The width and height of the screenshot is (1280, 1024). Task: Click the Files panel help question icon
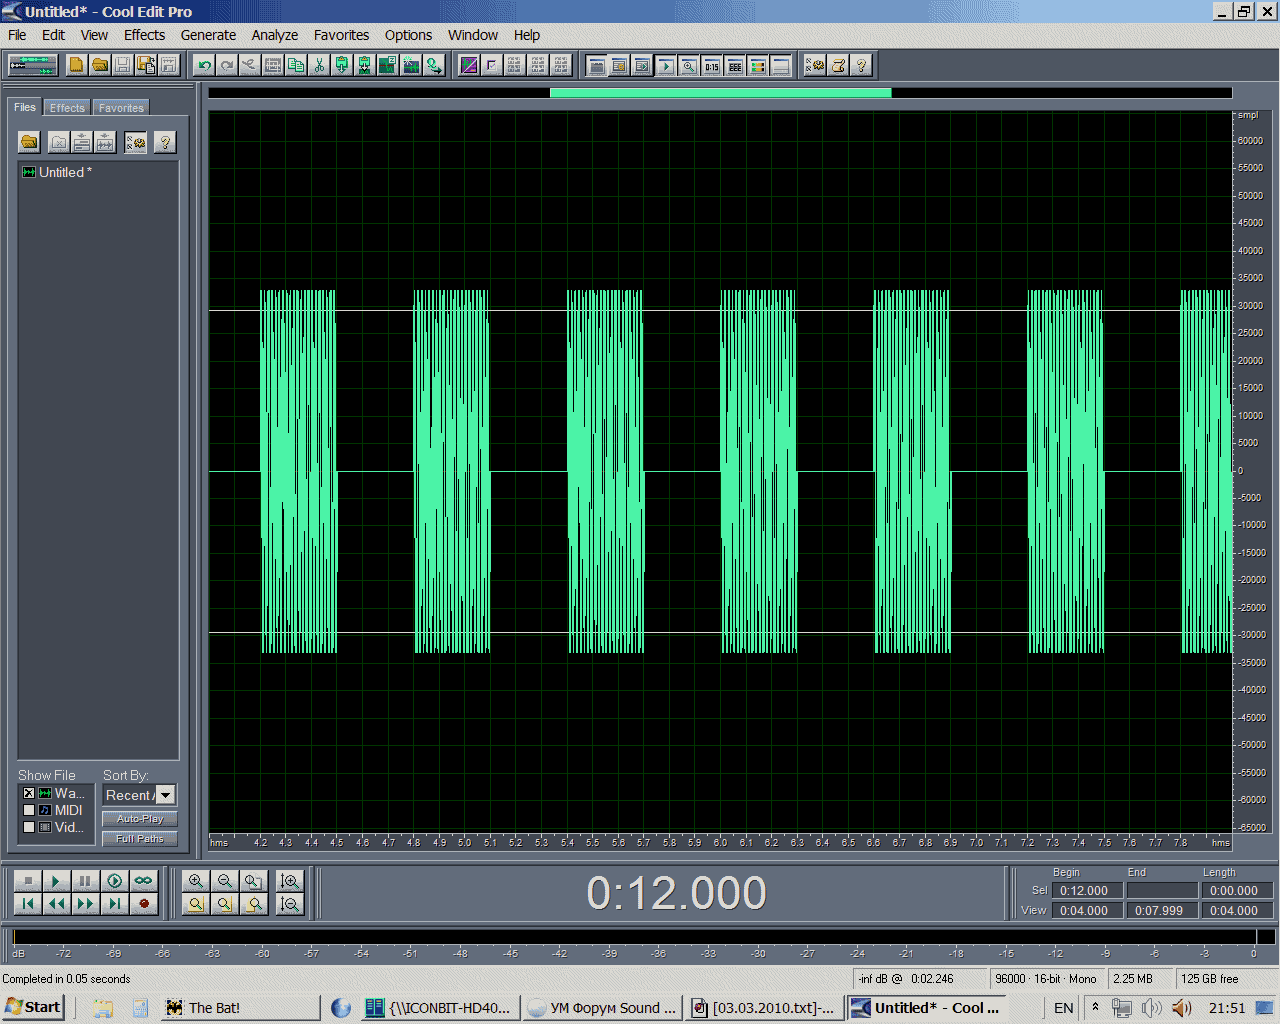coord(165,142)
